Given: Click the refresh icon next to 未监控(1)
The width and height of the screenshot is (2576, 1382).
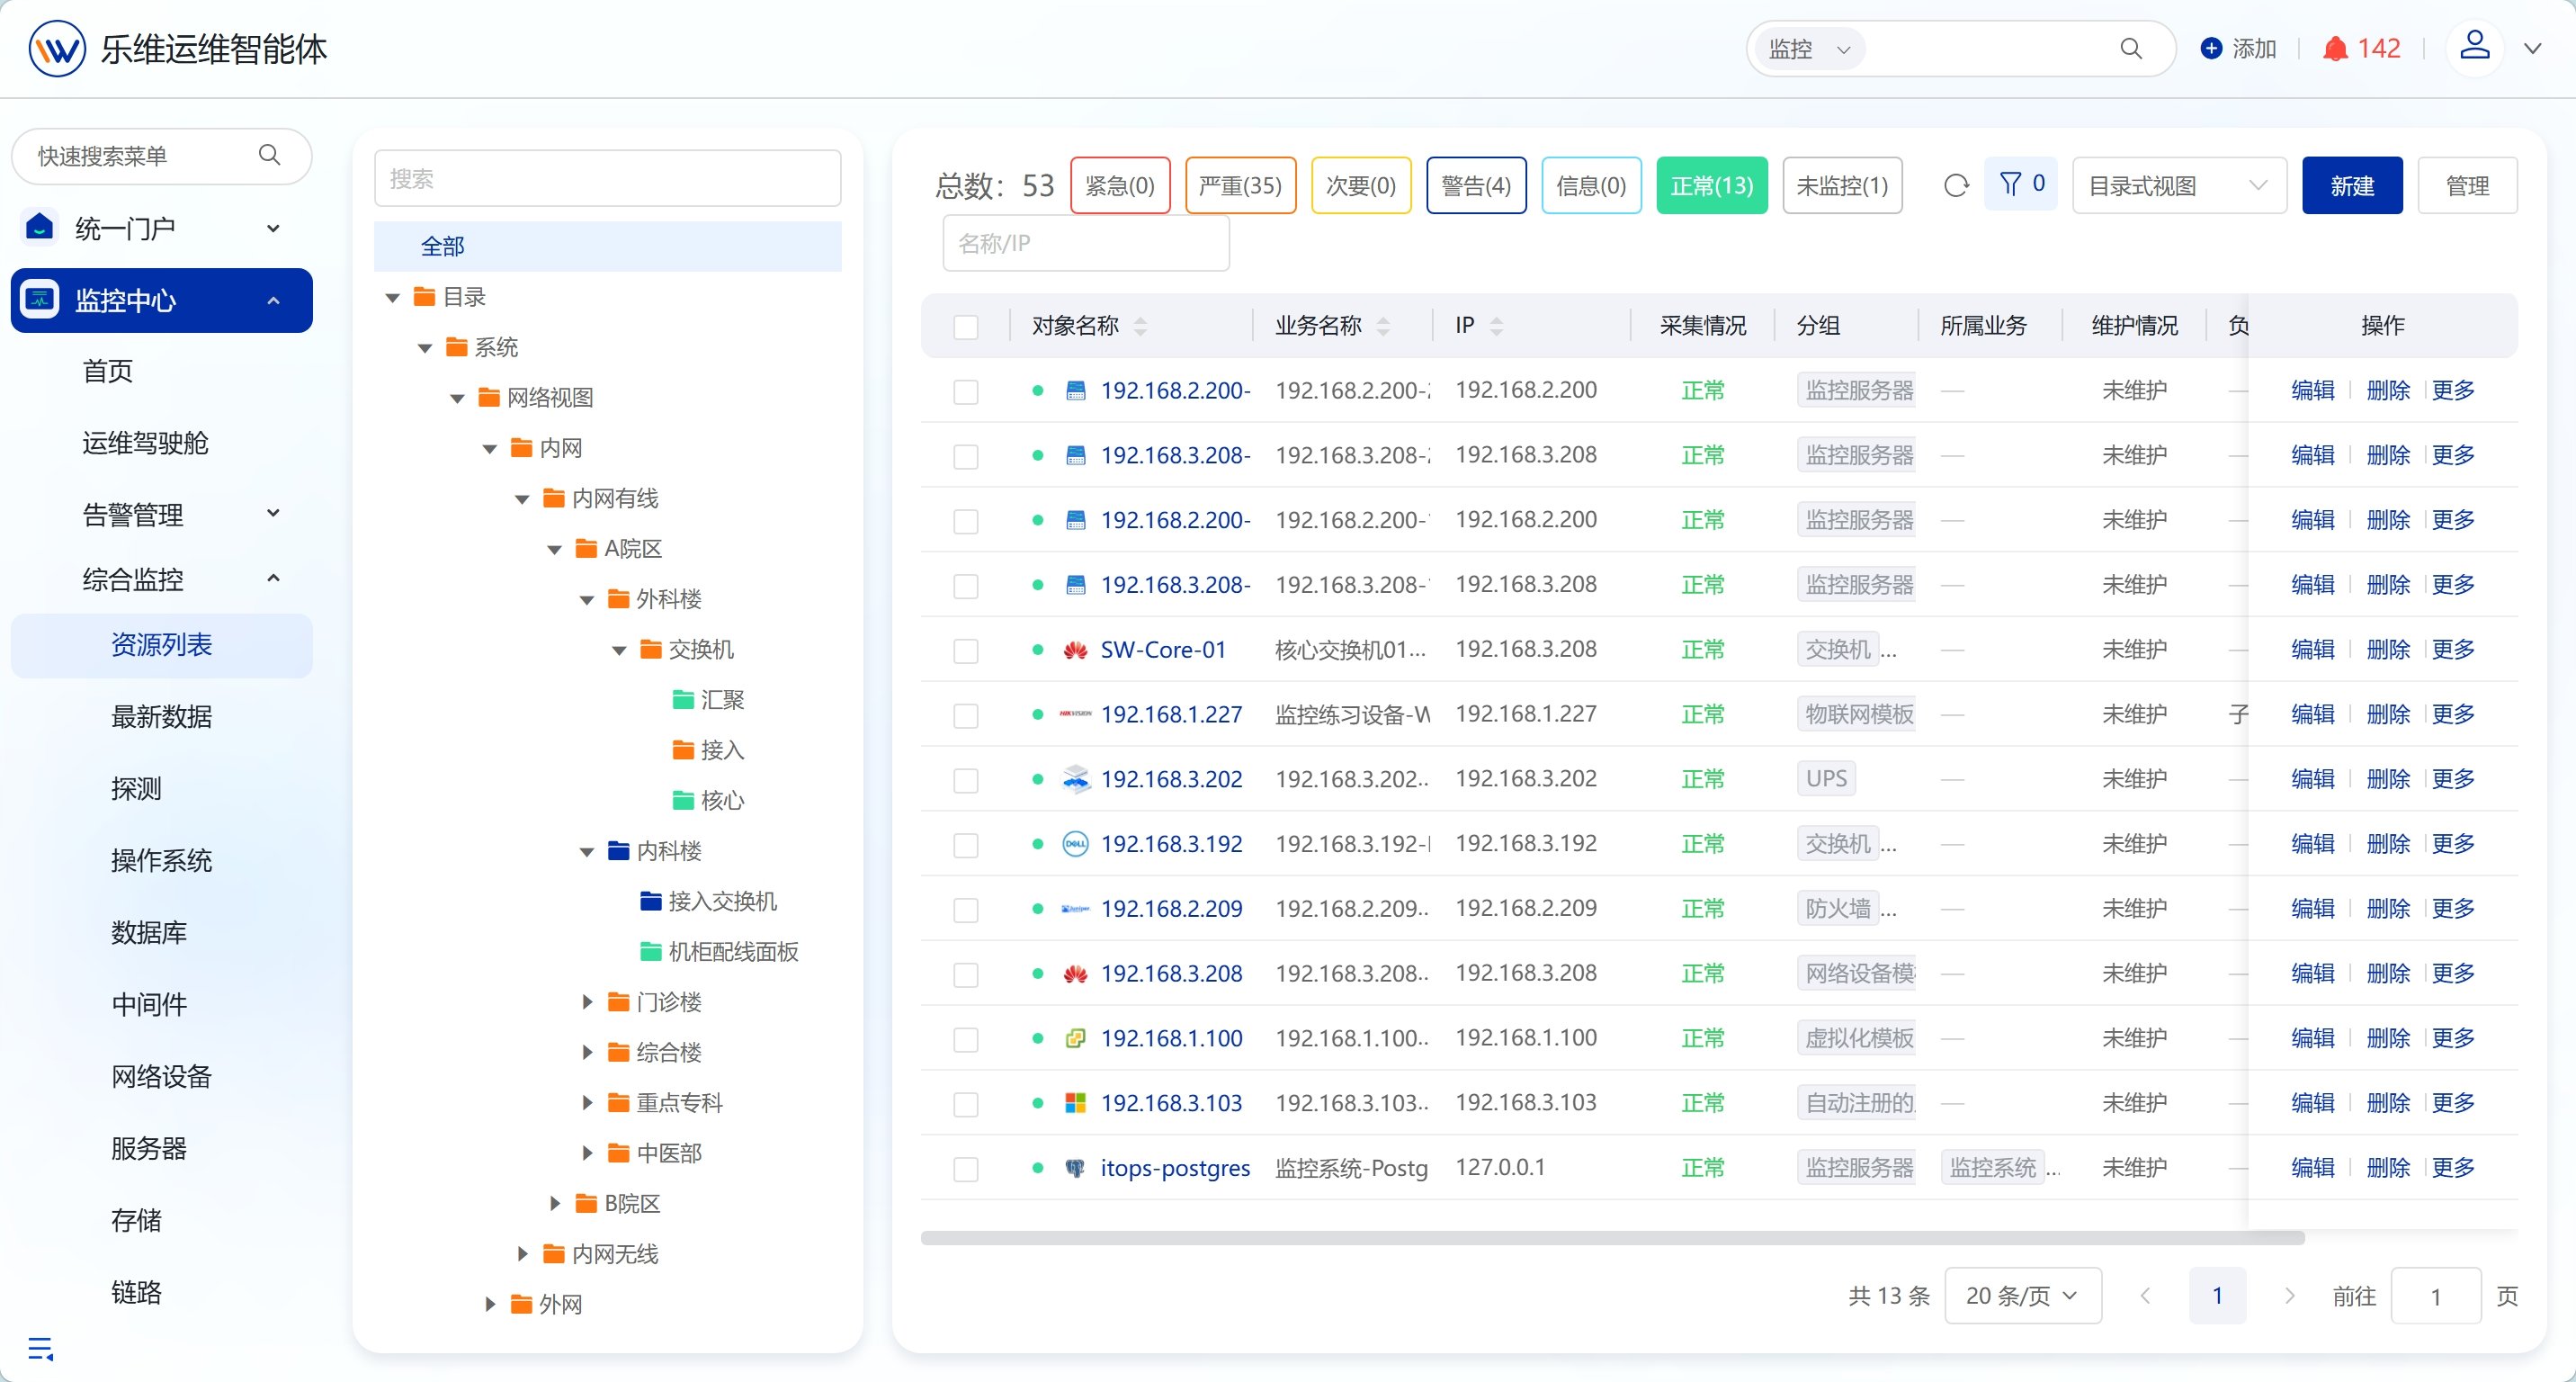Looking at the screenshot, I should click(x=1956, y=185).
